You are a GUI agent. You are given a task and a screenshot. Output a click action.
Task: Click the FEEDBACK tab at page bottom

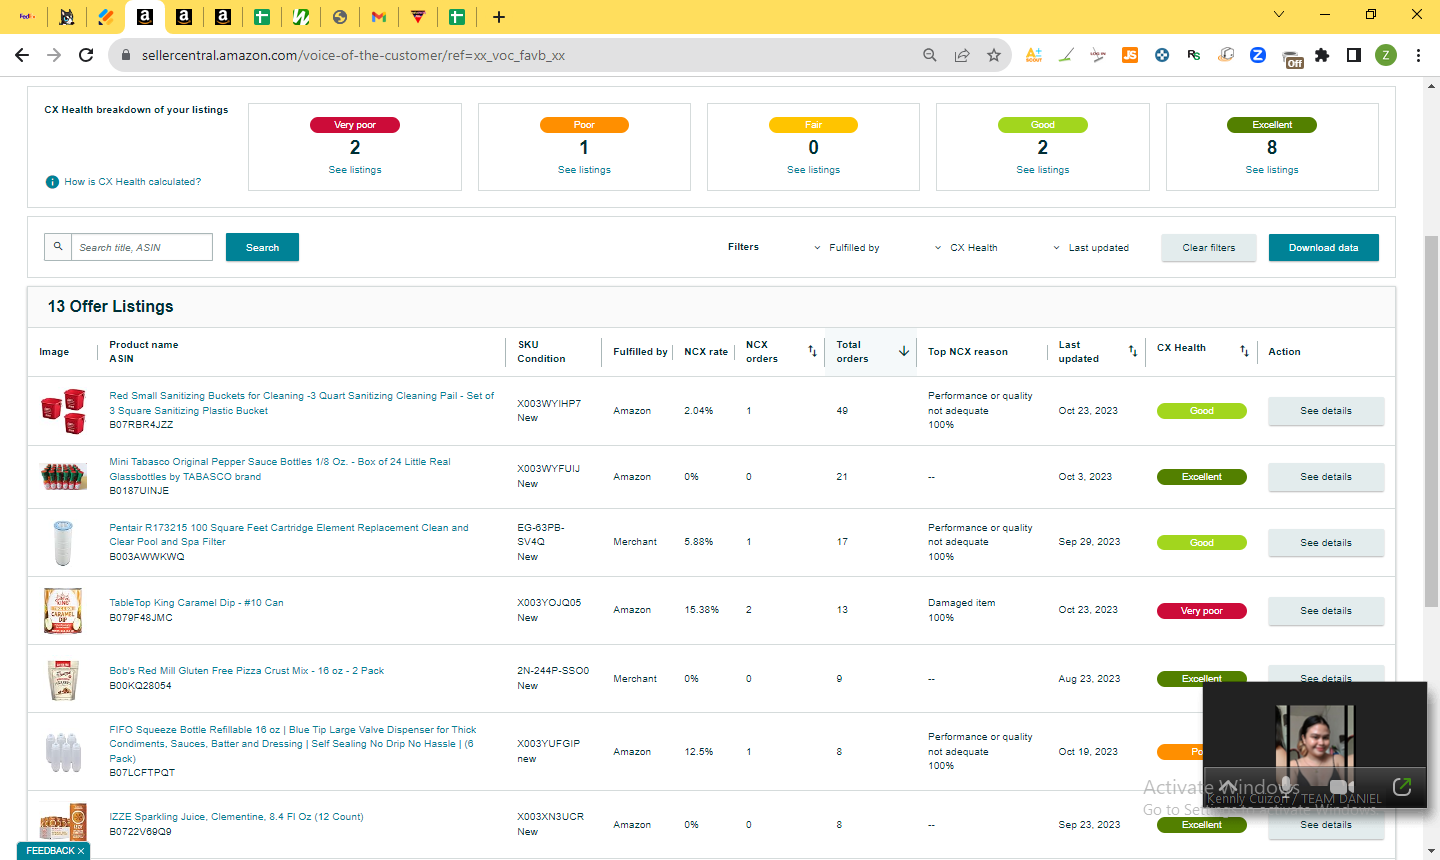(54, 851)
